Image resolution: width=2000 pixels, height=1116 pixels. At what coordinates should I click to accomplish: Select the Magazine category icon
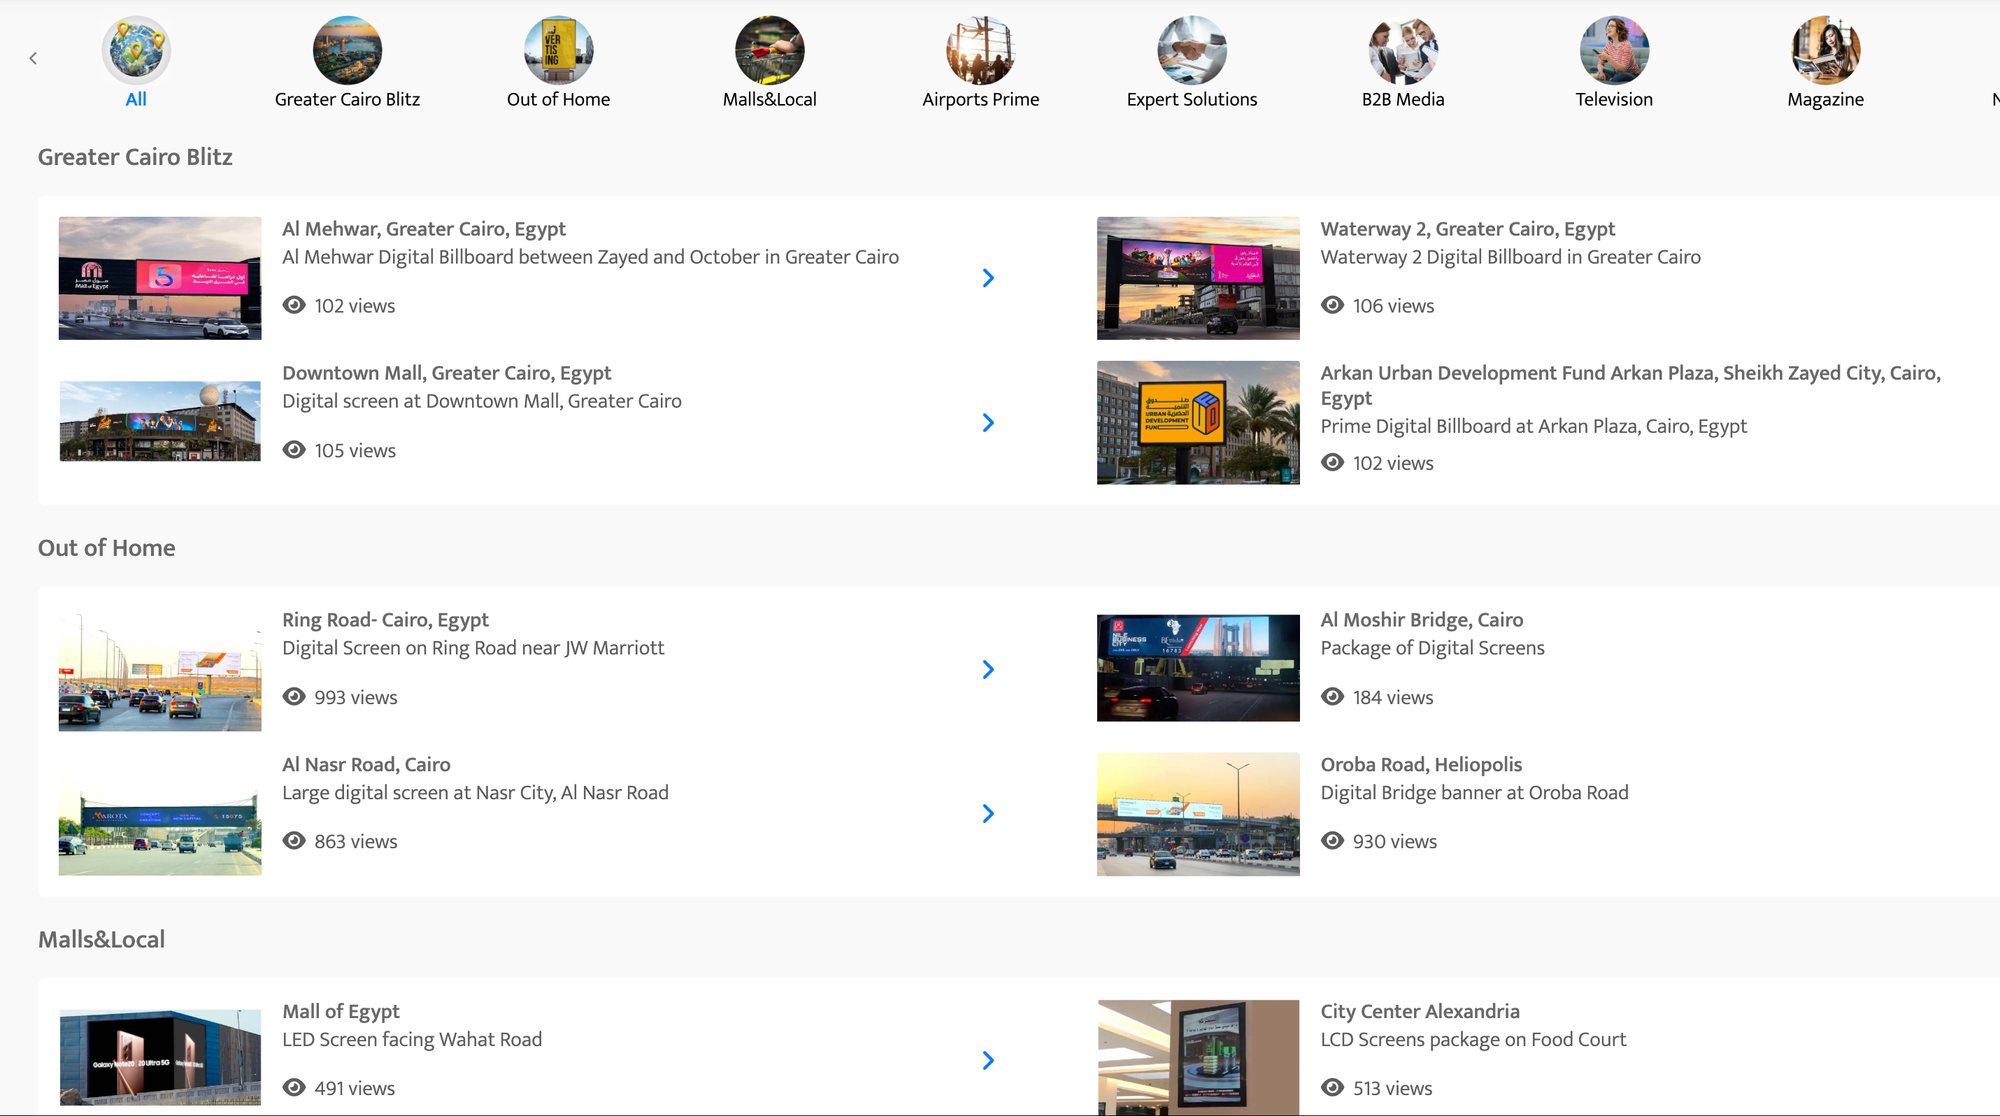(1825, 51)
